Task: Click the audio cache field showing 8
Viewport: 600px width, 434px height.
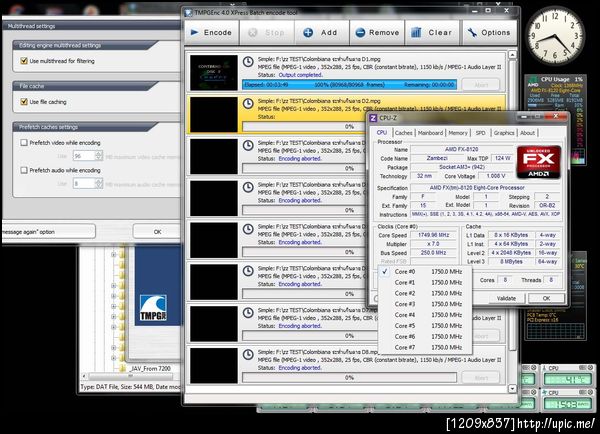Action: [x=84, y=184]
